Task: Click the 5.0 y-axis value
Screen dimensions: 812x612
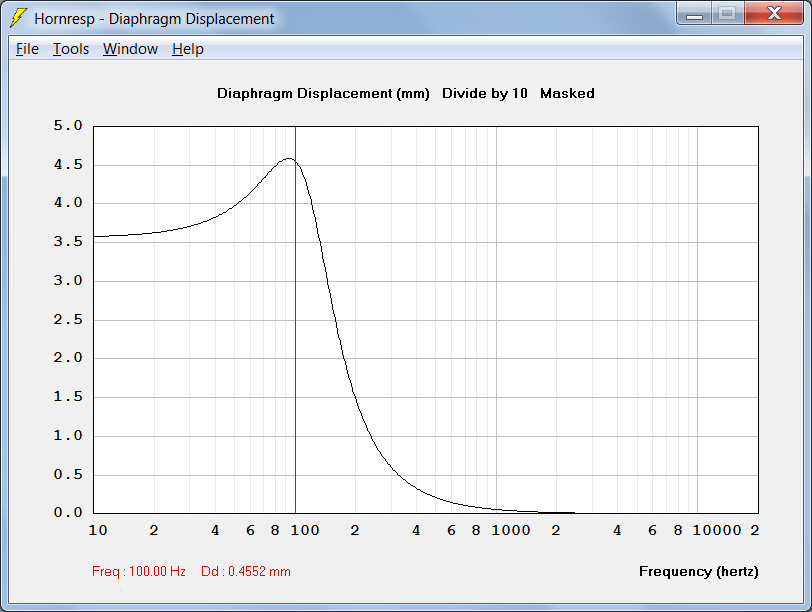Action: [x=68, y=126]
